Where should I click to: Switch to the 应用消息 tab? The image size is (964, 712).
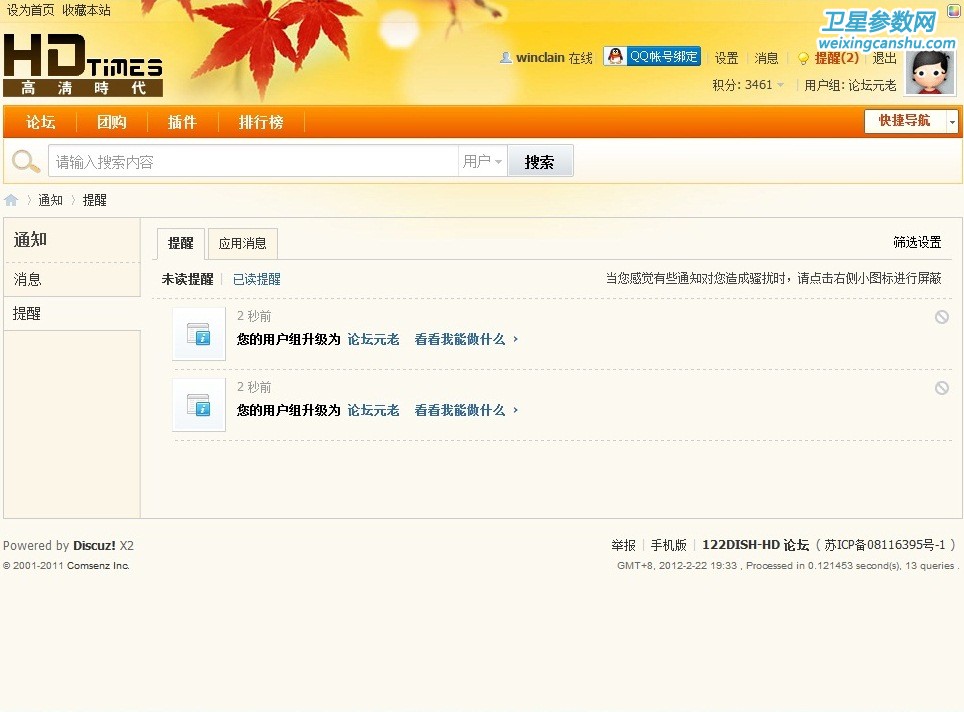(243, 243)
